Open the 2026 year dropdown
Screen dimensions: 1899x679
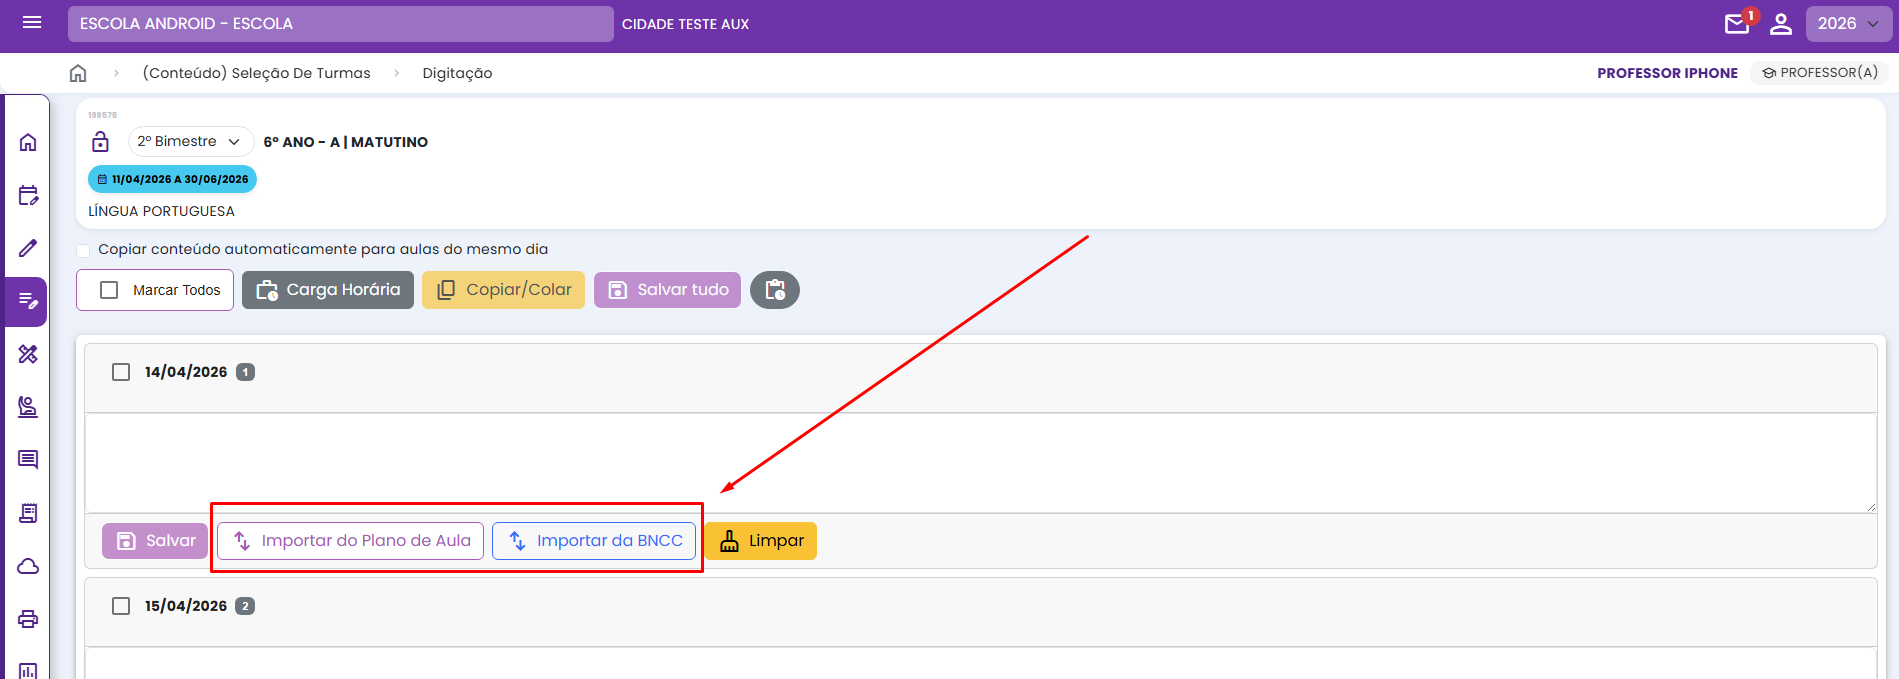[x=1847, y=24]
